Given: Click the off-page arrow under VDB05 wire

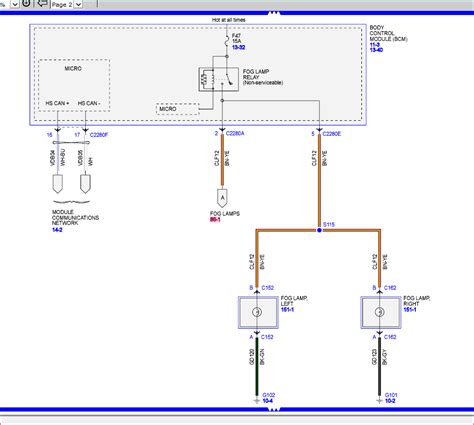Looking at the screenshot, I should pos(85,184).
